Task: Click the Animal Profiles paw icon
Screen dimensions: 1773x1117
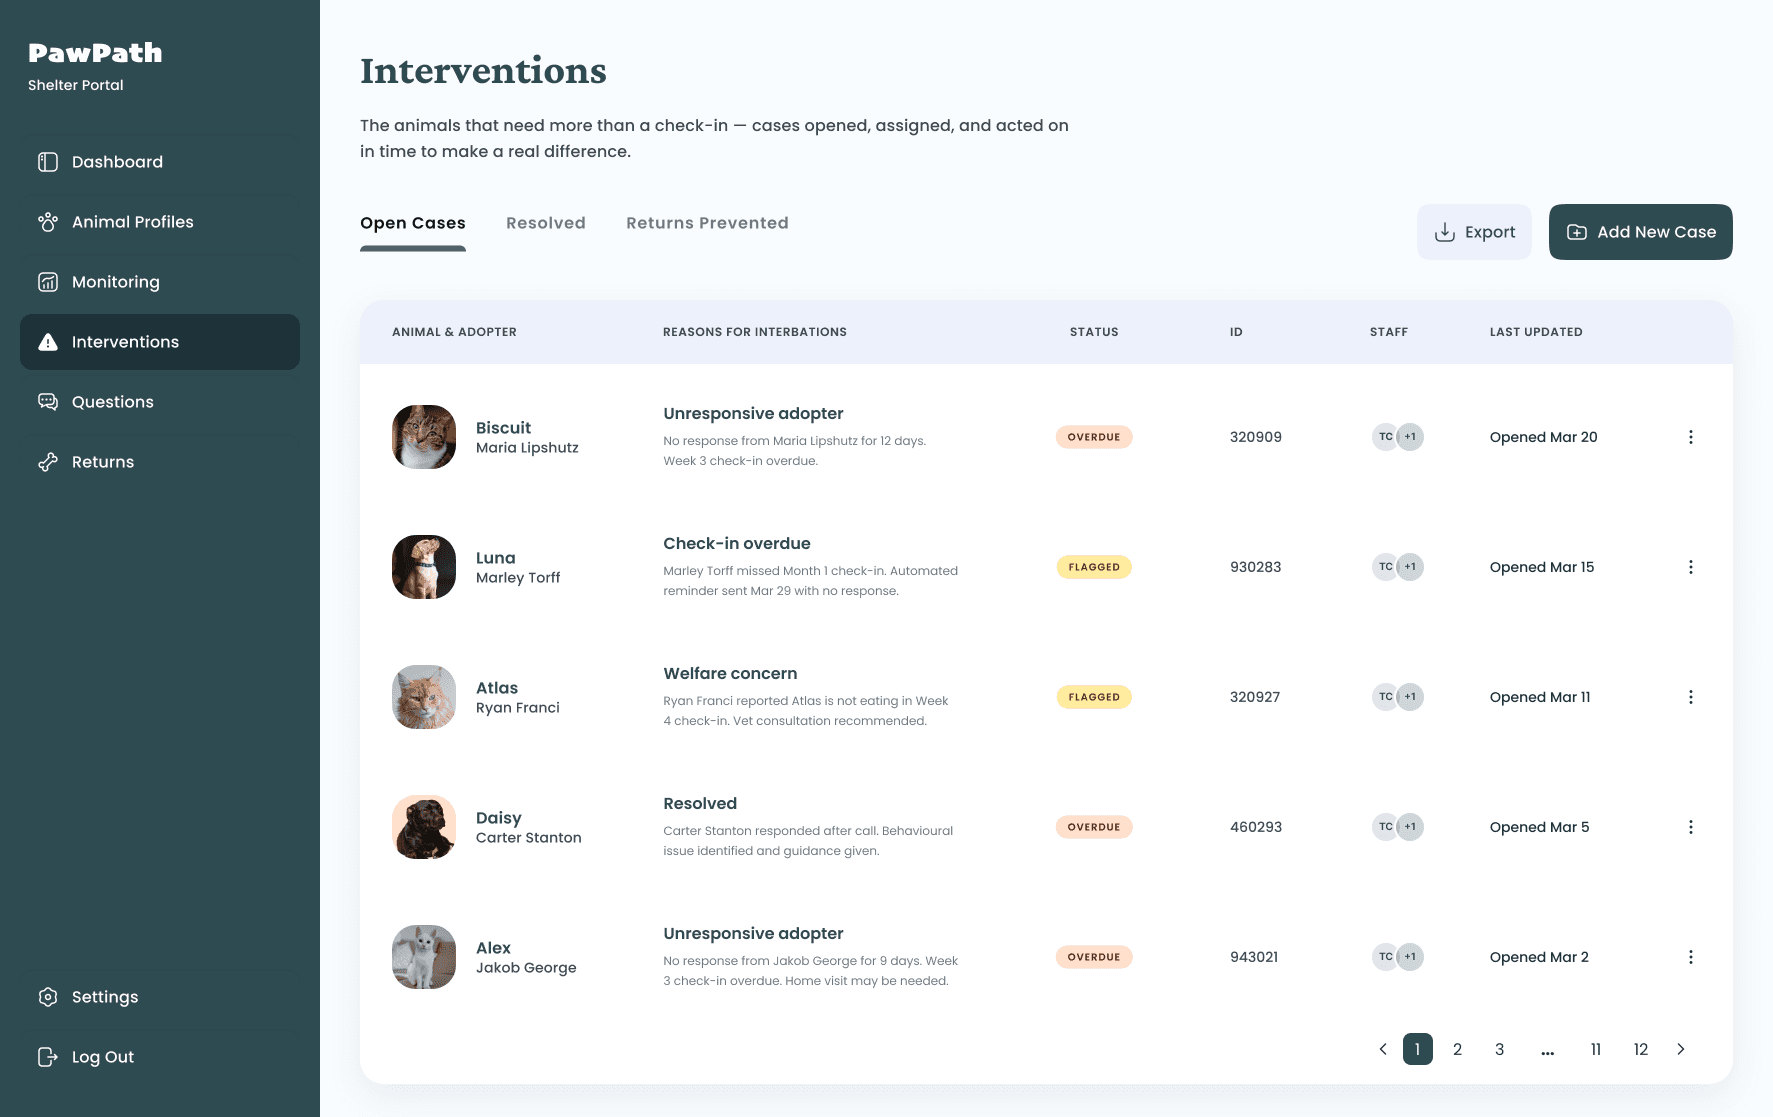Action: pyautogui.click(x=48, y=222)
